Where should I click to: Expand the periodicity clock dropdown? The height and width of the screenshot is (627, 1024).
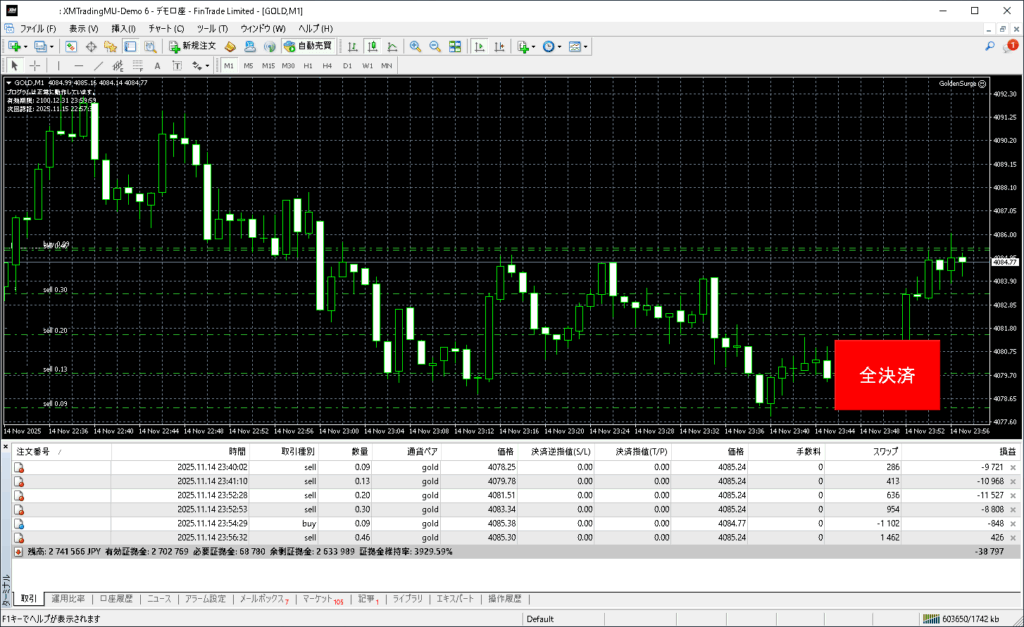click(558, 47)
